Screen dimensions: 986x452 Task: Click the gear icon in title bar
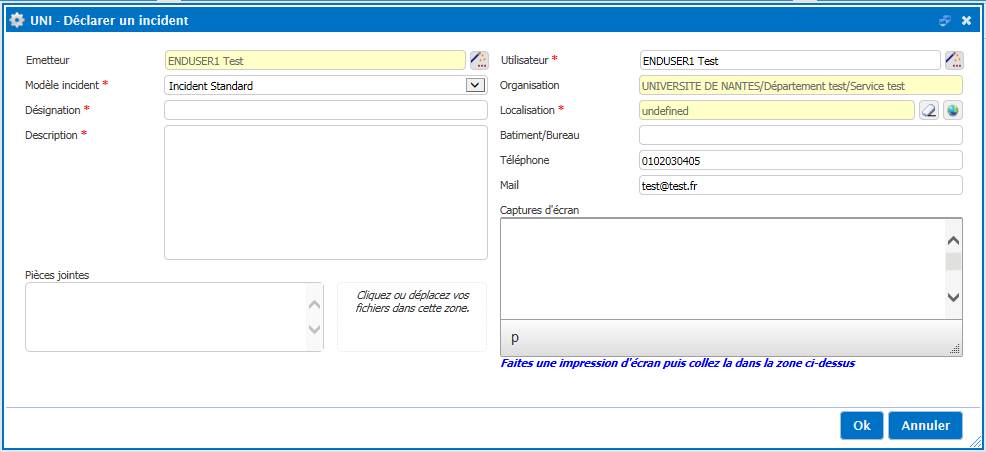pos(16,20)
